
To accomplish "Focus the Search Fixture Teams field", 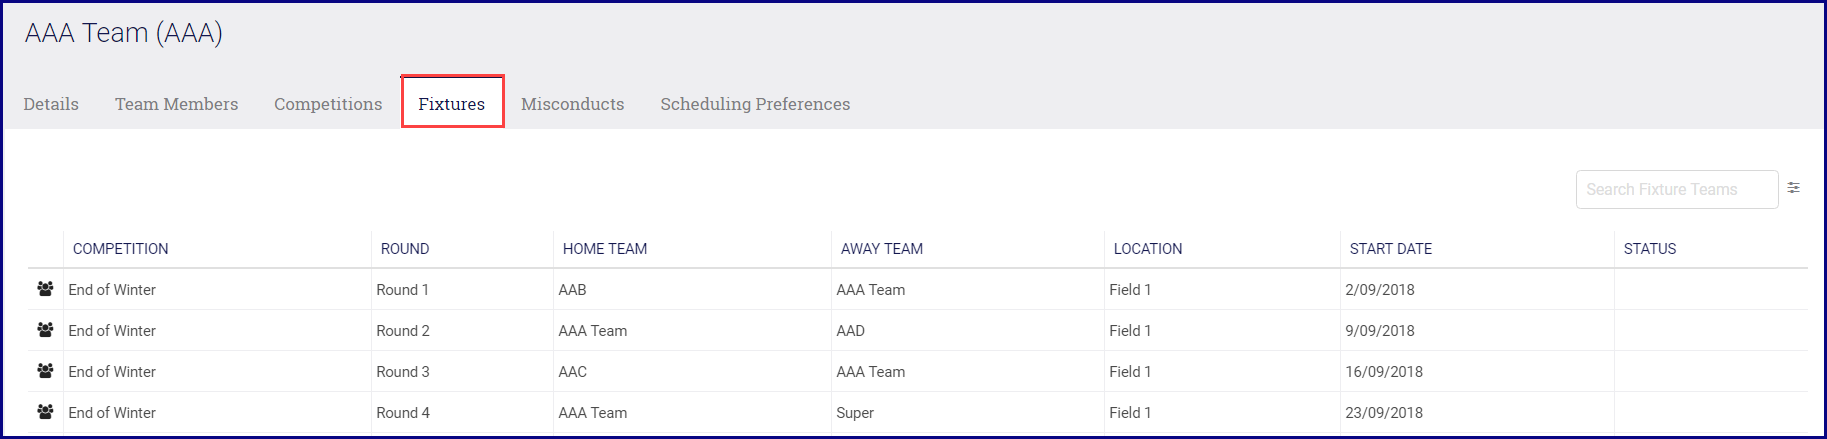I will (1676, 190).
